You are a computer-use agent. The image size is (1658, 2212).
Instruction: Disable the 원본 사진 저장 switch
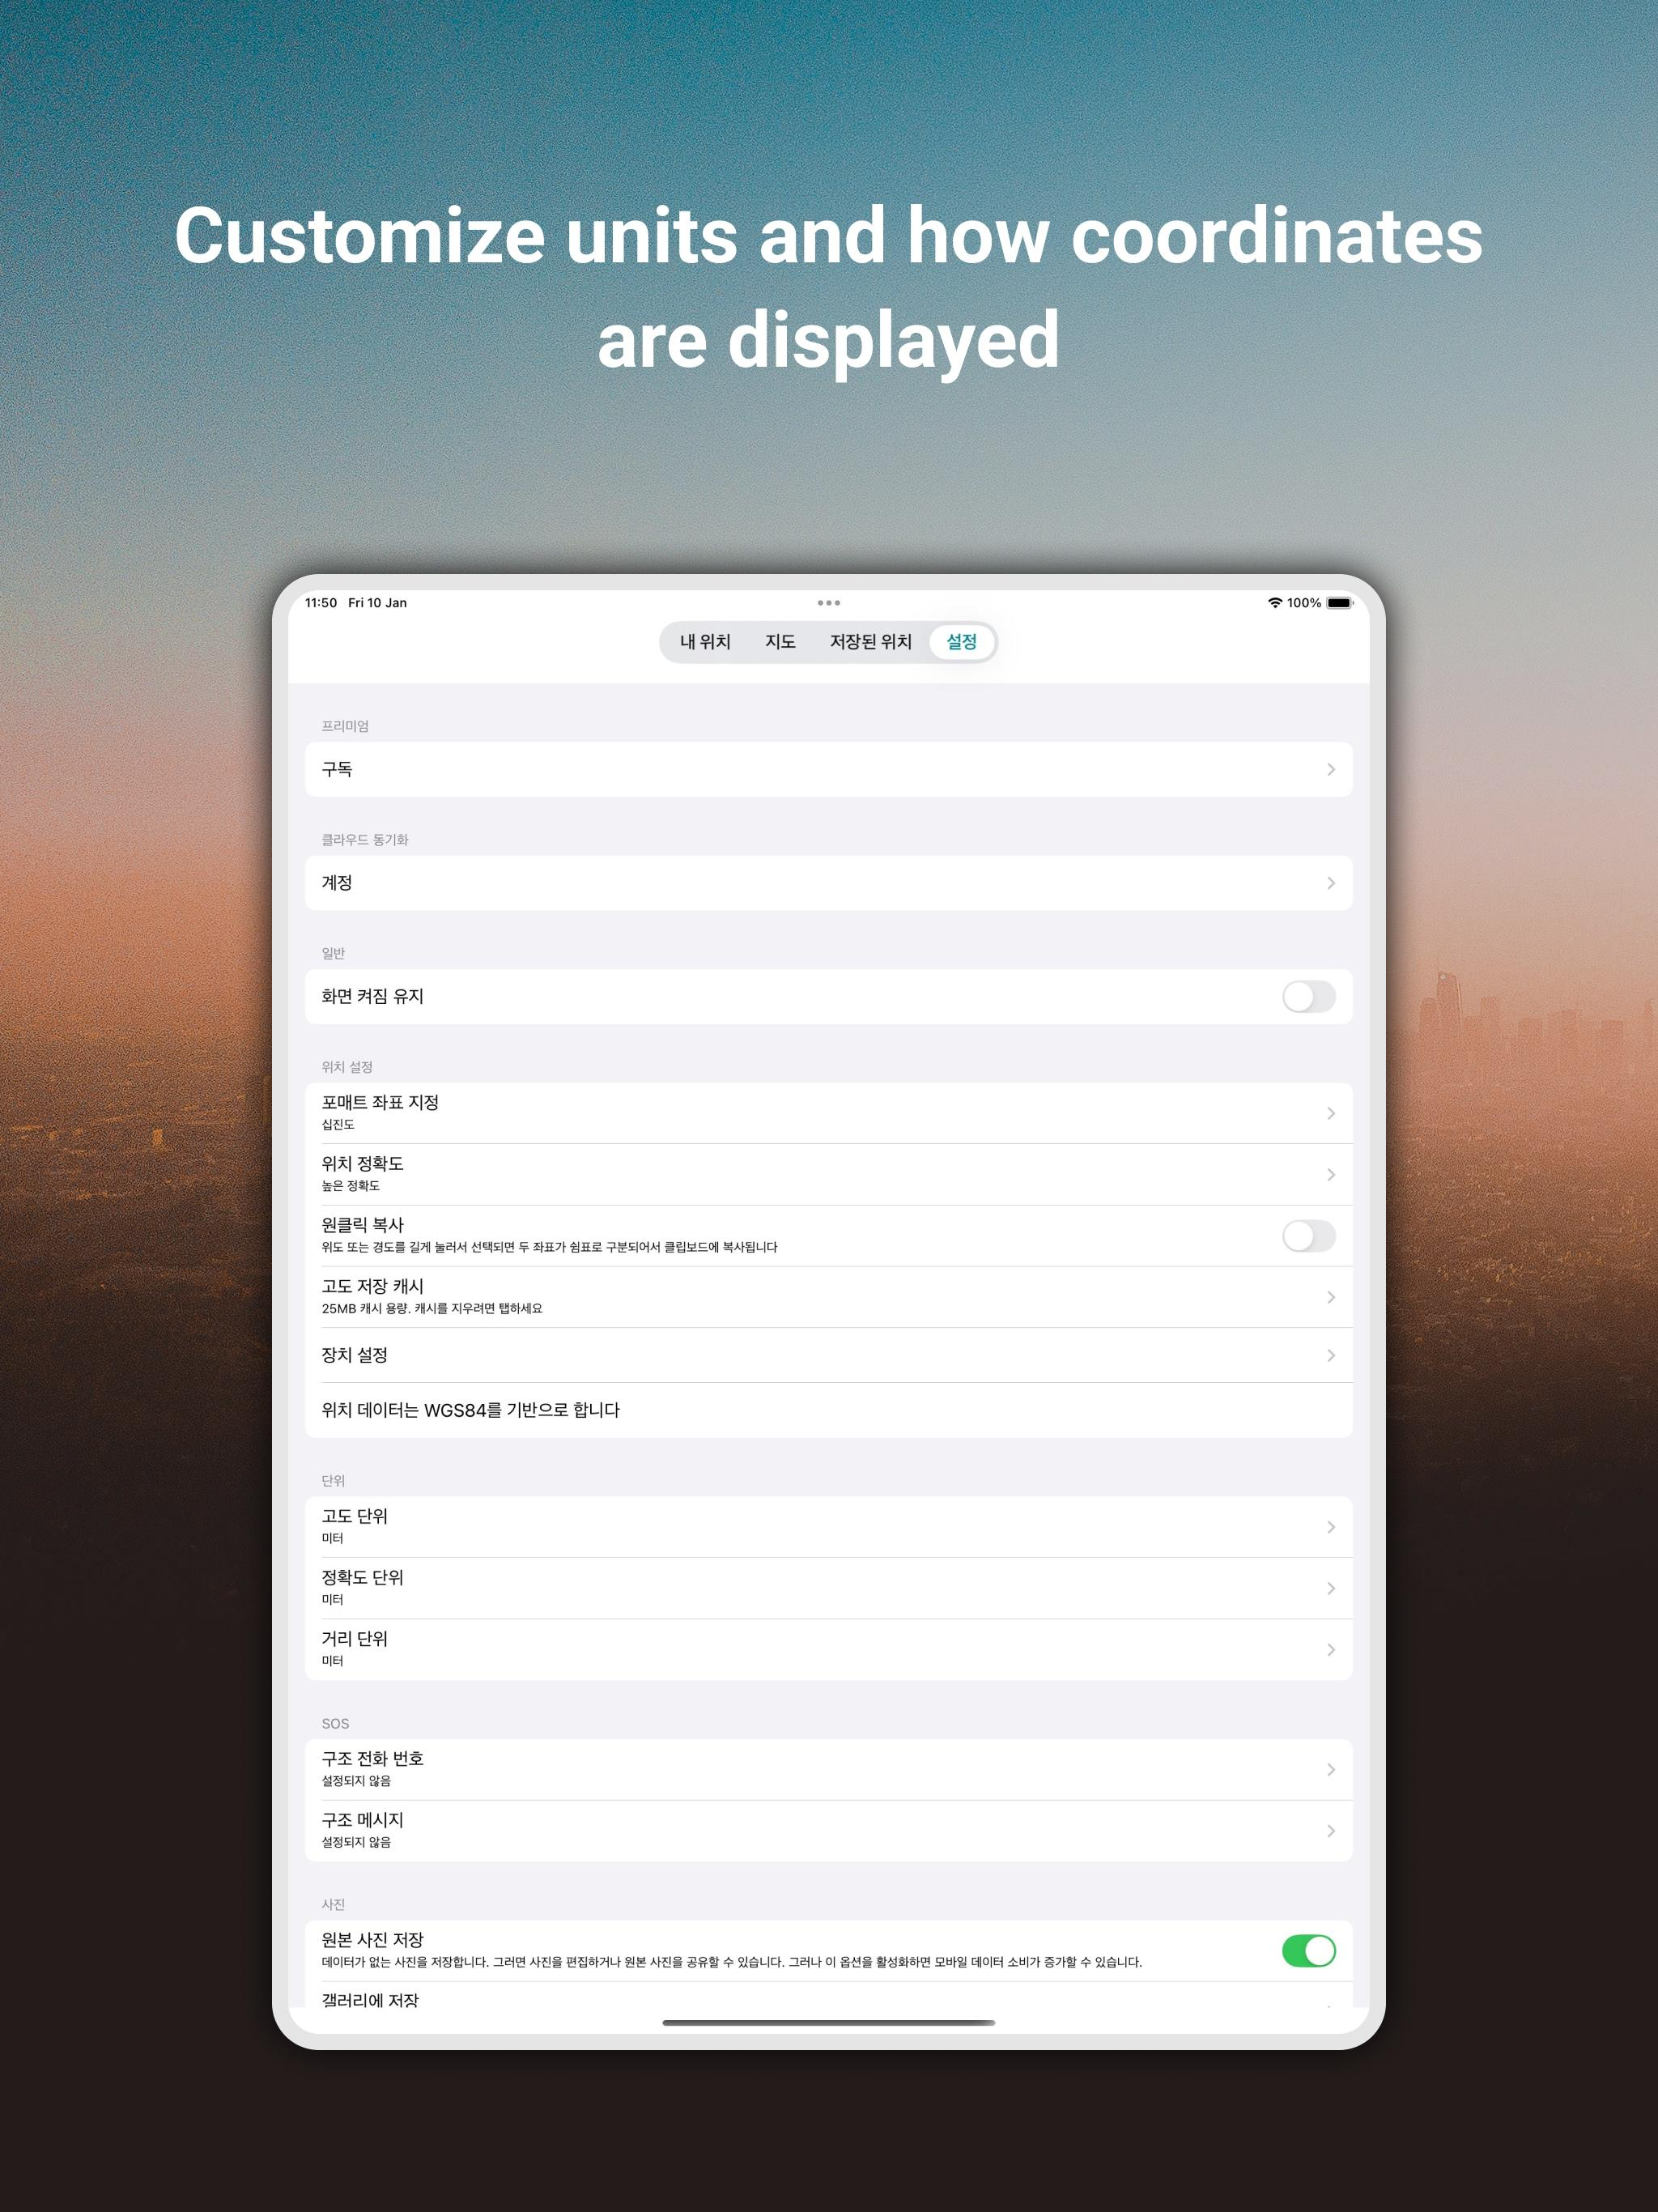pyautogui.click(x=1309, y=1950)
